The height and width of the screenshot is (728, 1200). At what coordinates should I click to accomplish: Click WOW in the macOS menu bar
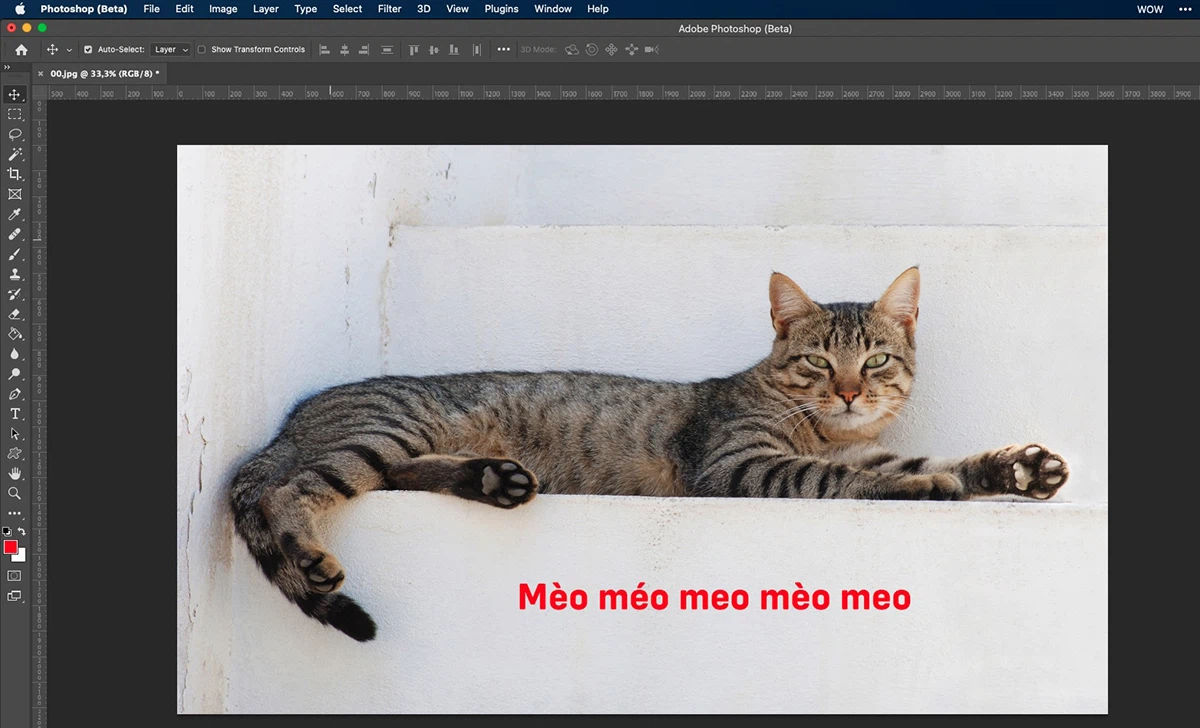pyautogui.click(x=1149, y=9)
